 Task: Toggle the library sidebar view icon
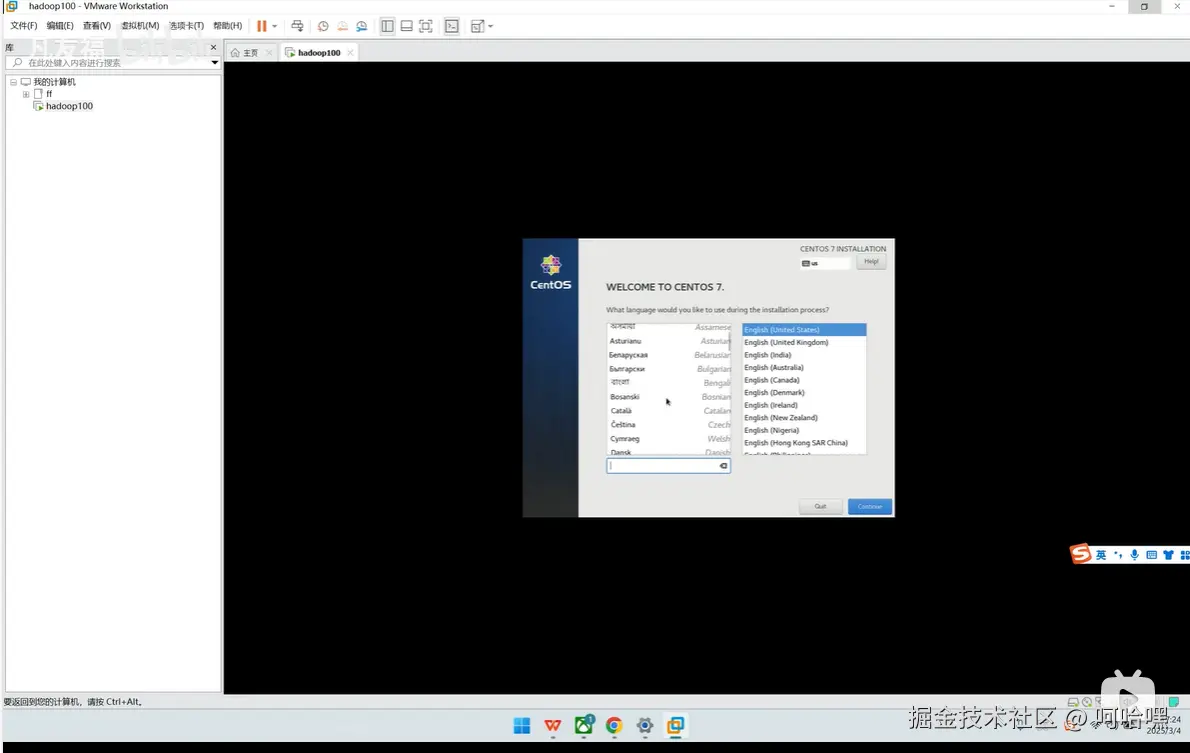tap(387, 26)
